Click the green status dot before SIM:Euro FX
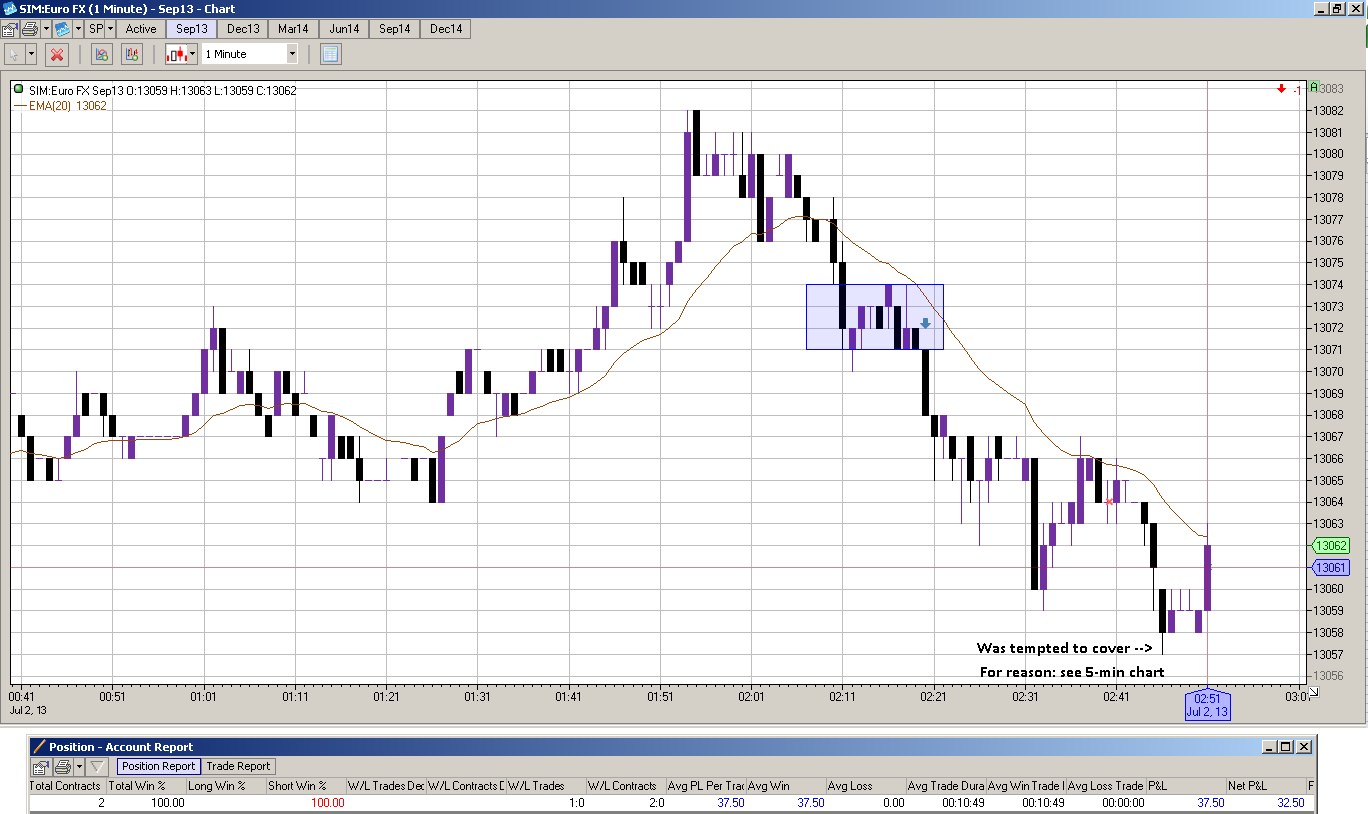 19,90
